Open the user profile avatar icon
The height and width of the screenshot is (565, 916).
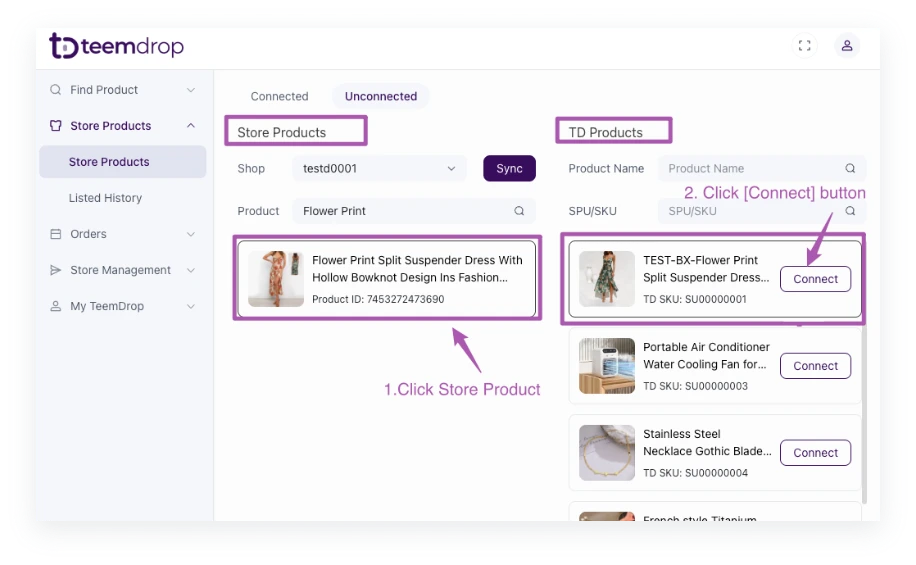tap(847, 46)
